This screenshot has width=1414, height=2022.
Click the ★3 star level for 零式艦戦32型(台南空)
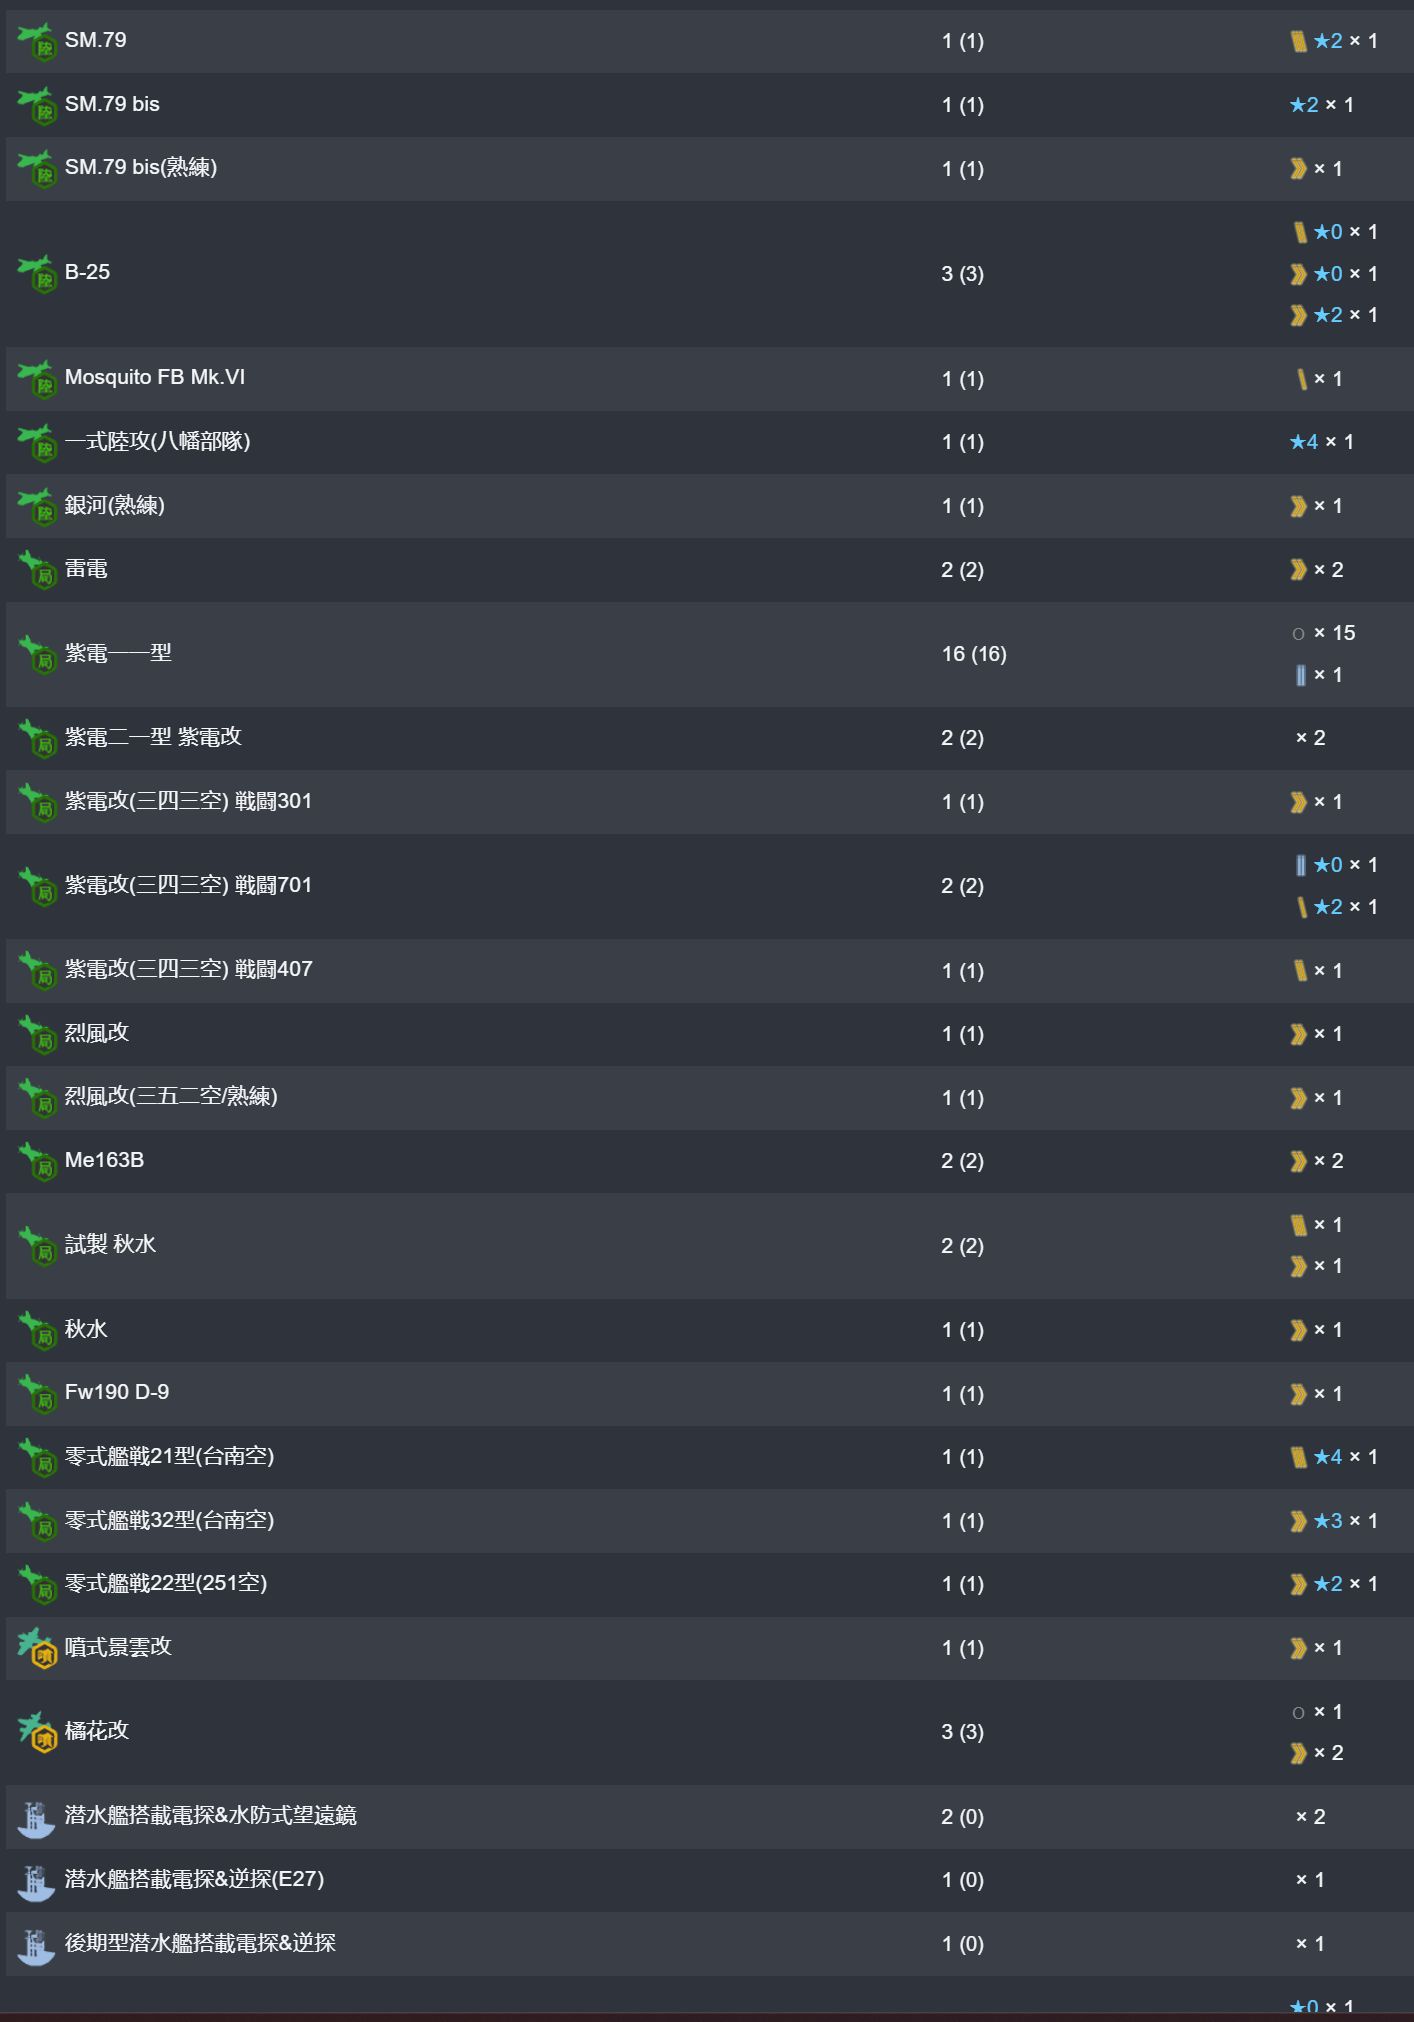(1328, 1521)
